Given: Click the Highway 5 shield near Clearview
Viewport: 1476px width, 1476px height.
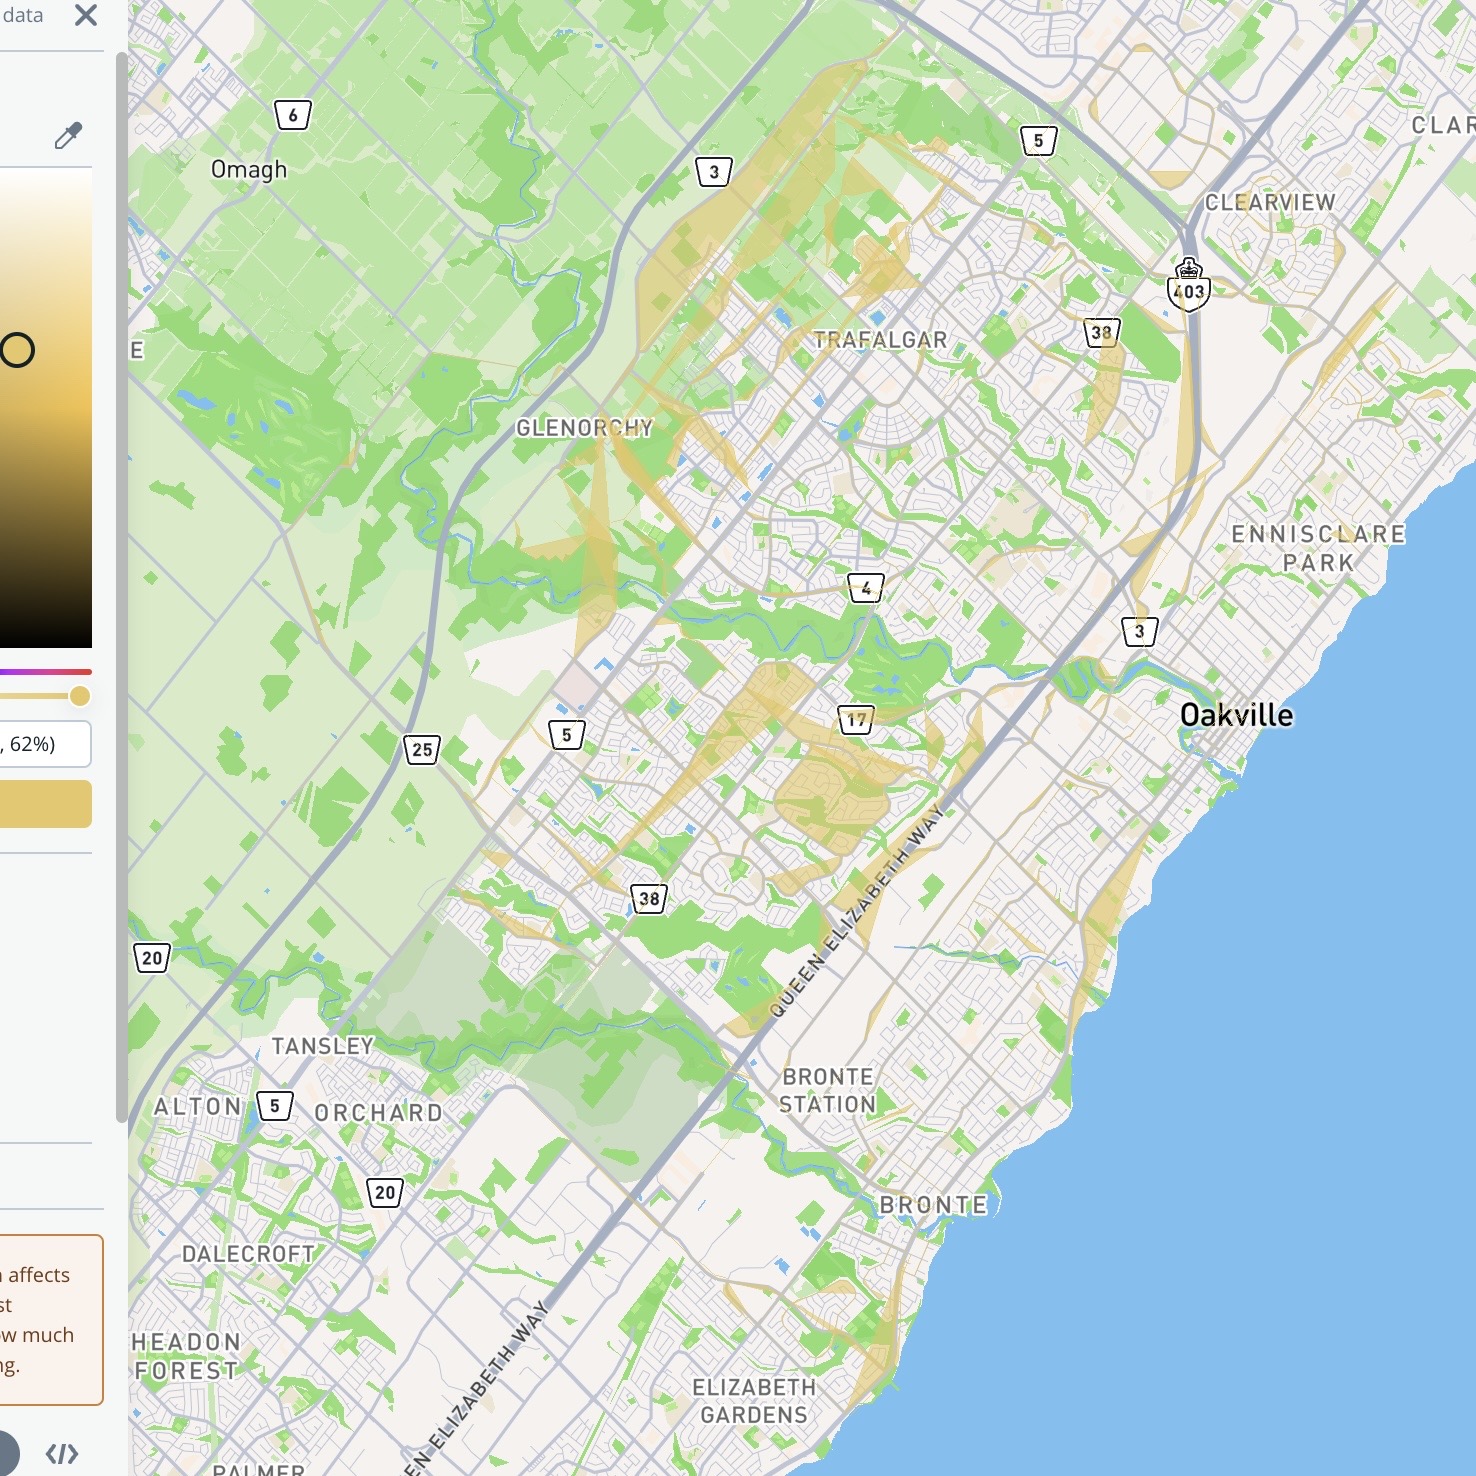Looking at the screenshot, I should (1039, 142).
